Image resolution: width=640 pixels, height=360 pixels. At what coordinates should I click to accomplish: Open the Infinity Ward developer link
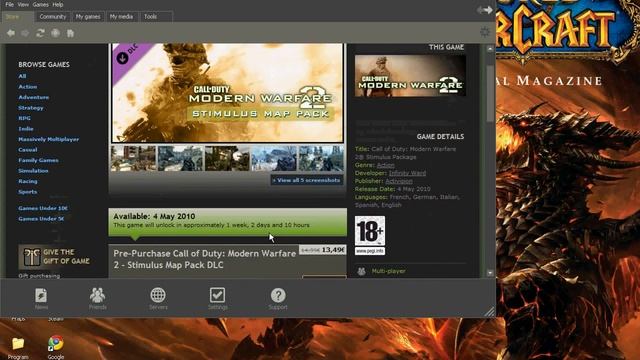click(407, 173)
